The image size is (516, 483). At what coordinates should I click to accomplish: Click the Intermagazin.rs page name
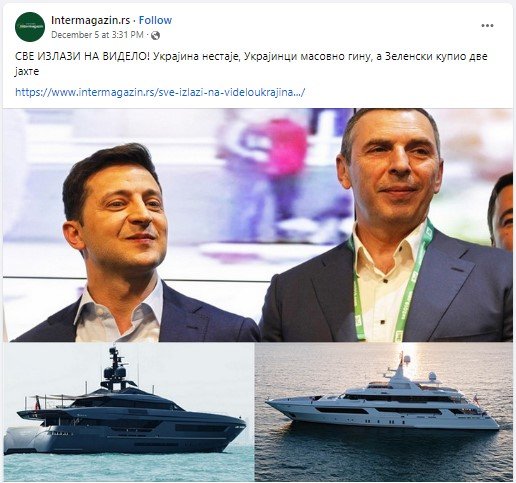pos(90,20)
